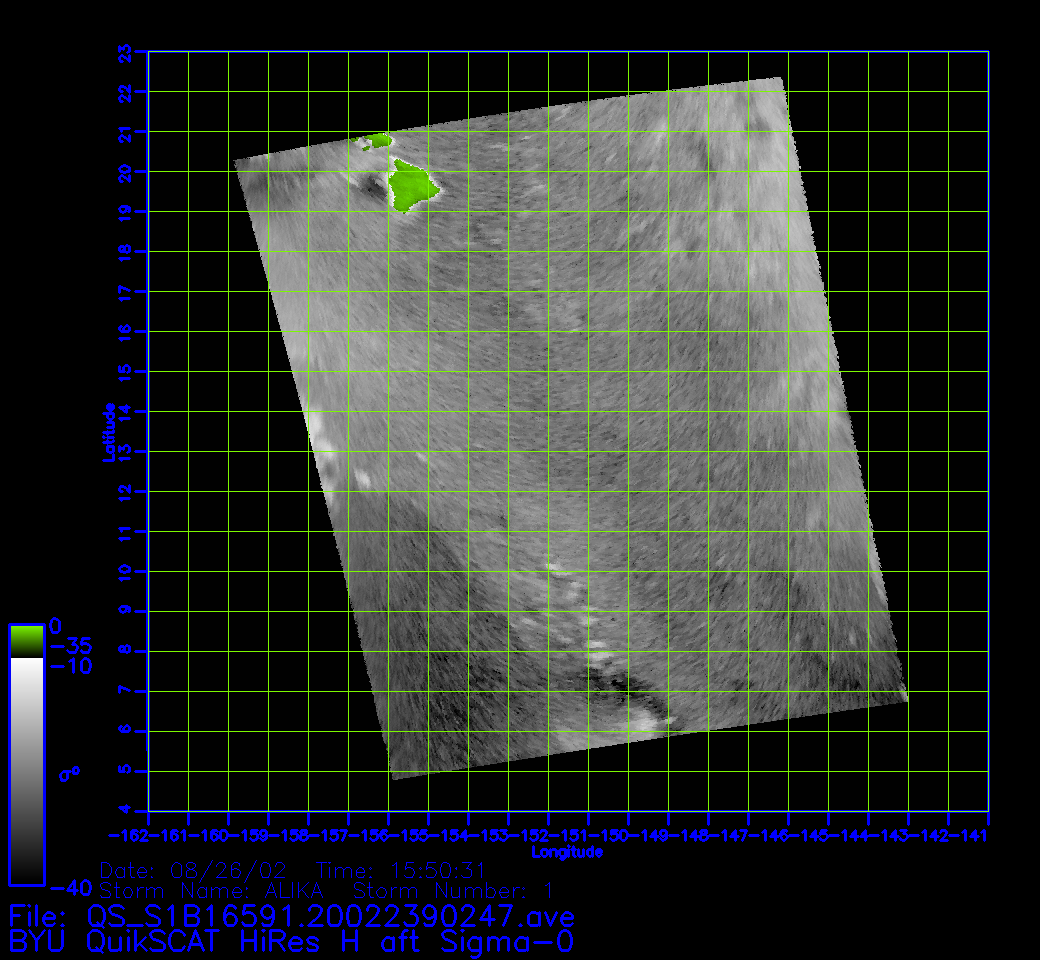Click the longitude tick label -162

pyautogui.click(x=130, y=834)
